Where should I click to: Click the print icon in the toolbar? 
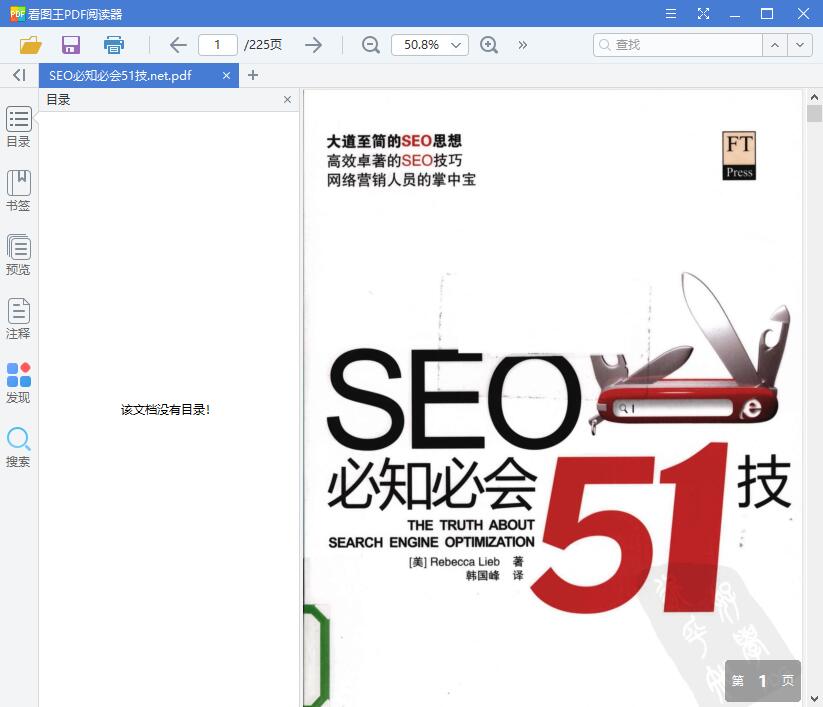pos(113,45)
